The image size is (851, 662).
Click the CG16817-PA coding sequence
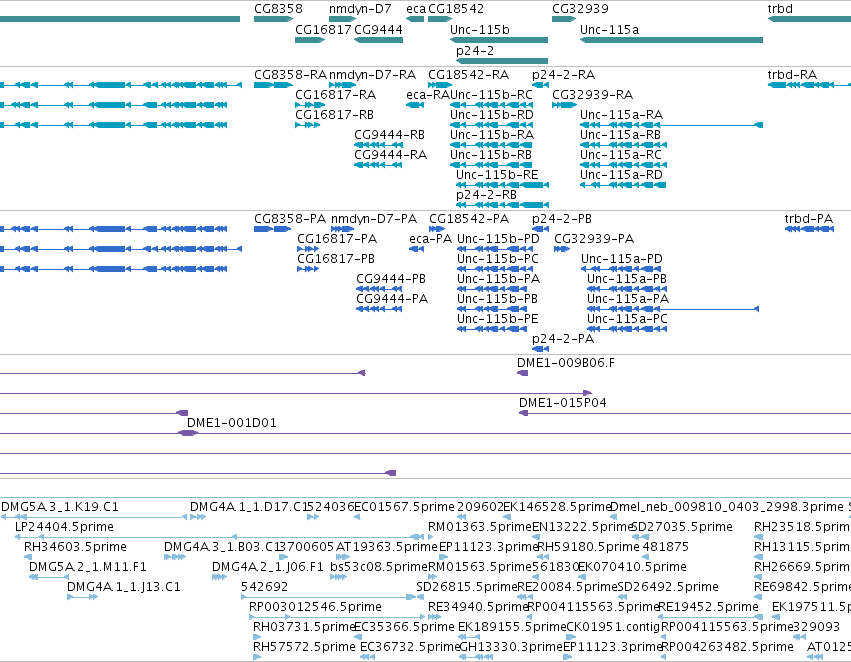pyautogui.click(x=308, y=249)
